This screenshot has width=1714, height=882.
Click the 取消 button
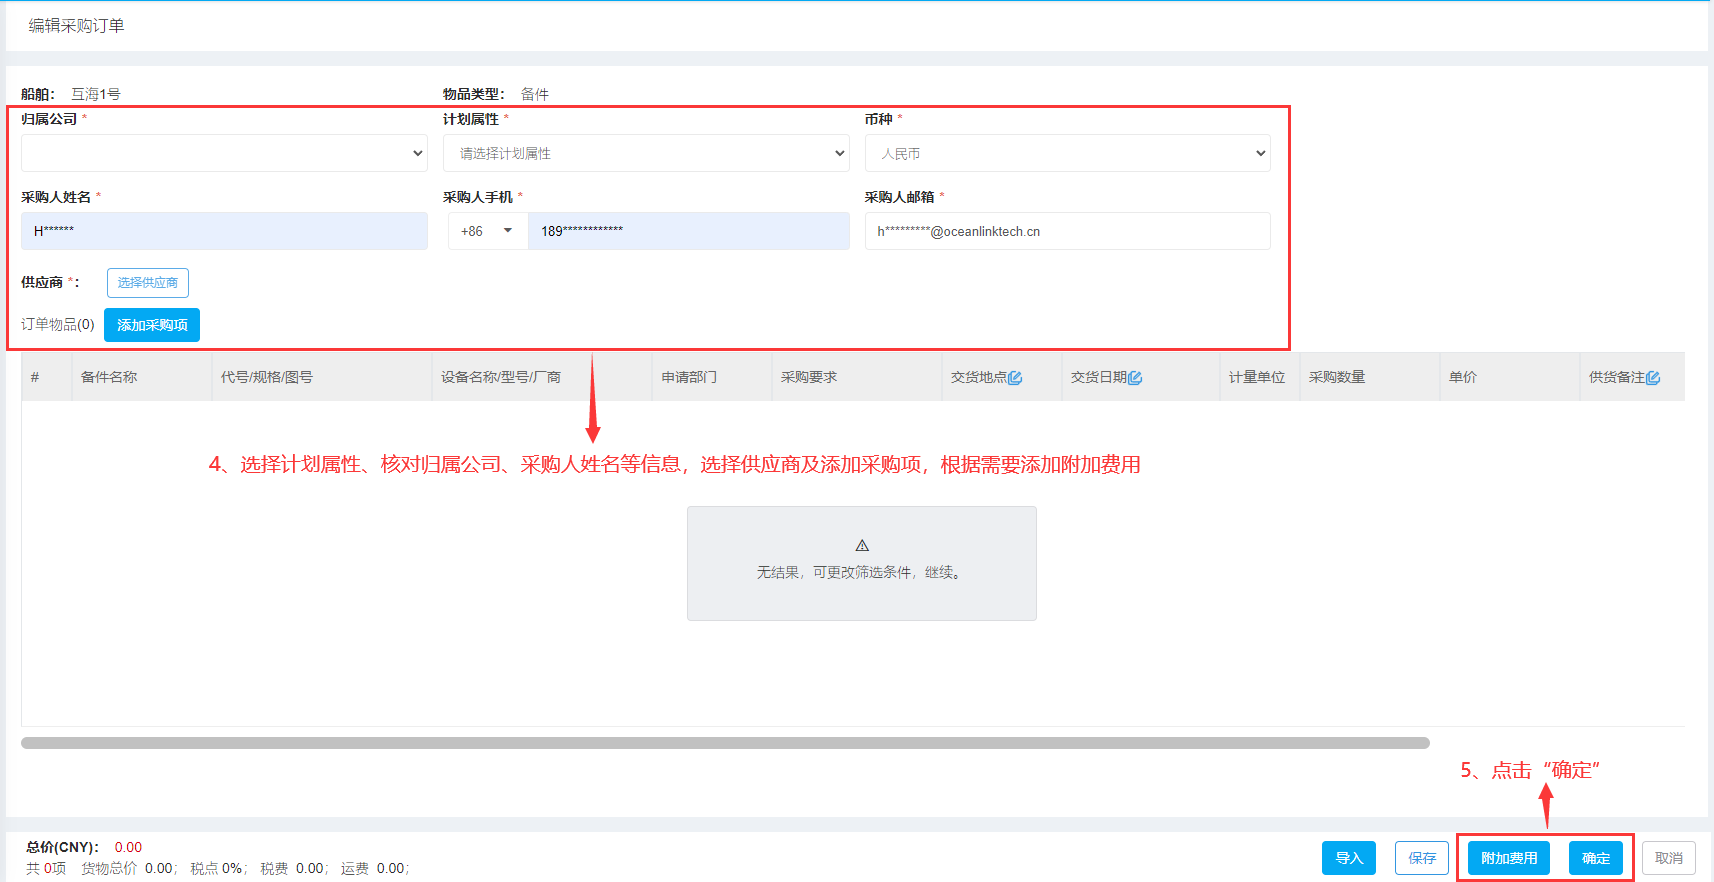pyautogui.click(x=1669, y=858)
